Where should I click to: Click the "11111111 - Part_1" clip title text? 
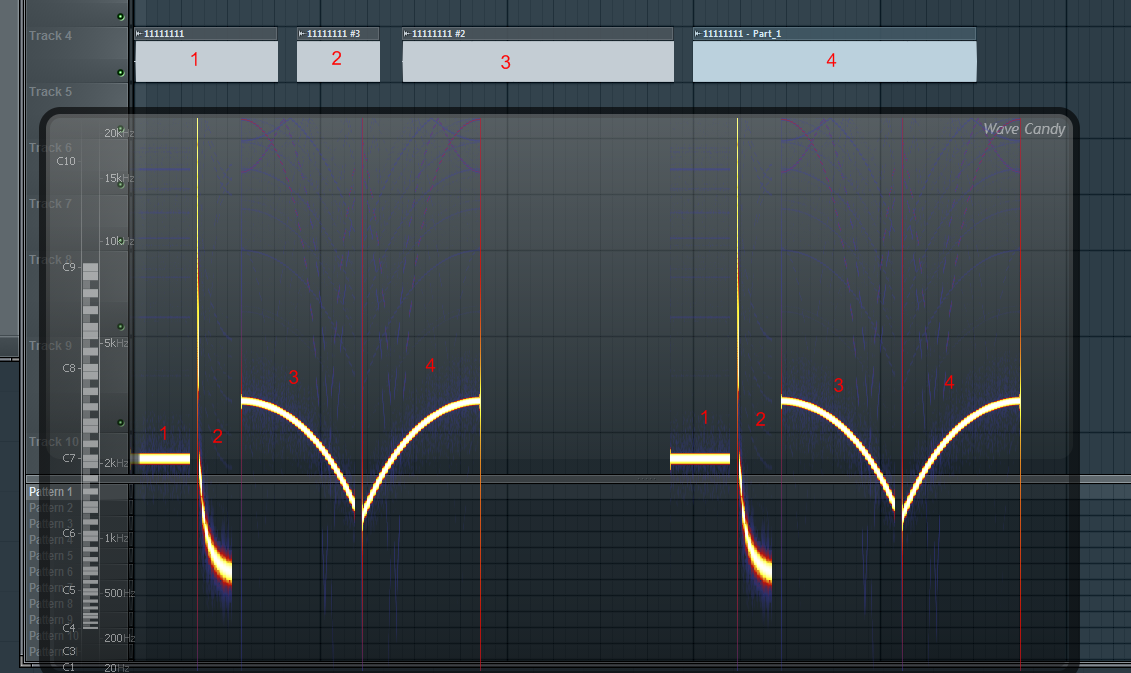pyautogui.click(x=742, y=34)
